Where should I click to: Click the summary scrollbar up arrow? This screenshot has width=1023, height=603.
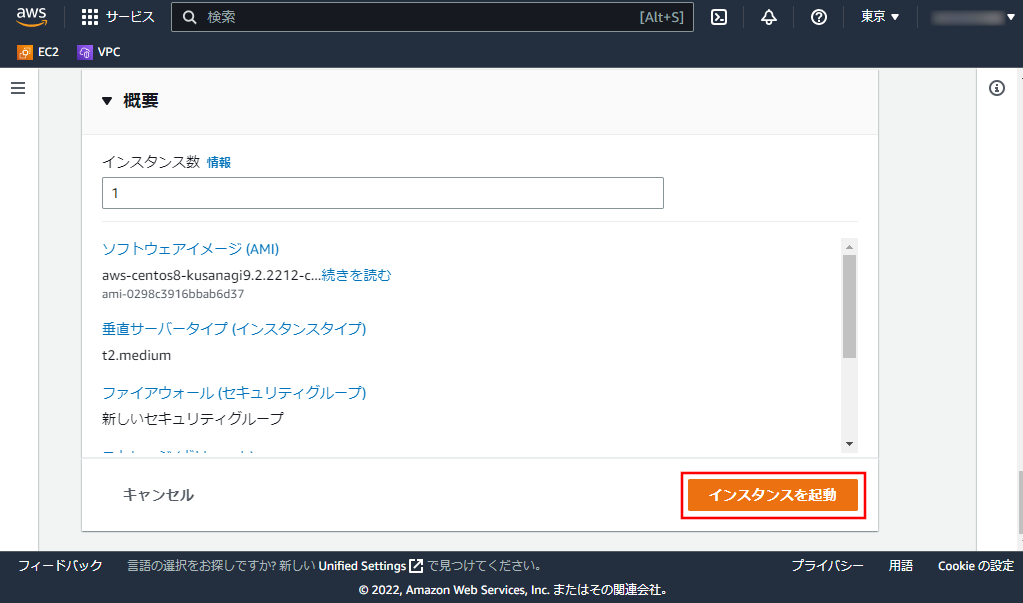coord(849,247)
